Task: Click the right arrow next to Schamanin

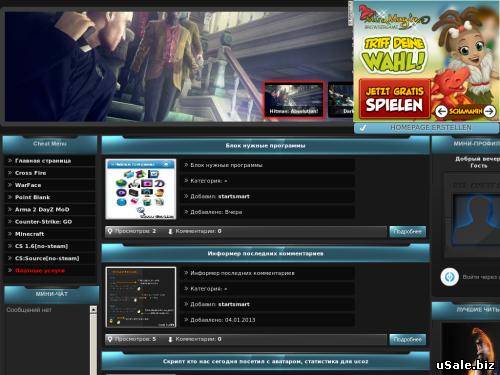Action: 489,111
